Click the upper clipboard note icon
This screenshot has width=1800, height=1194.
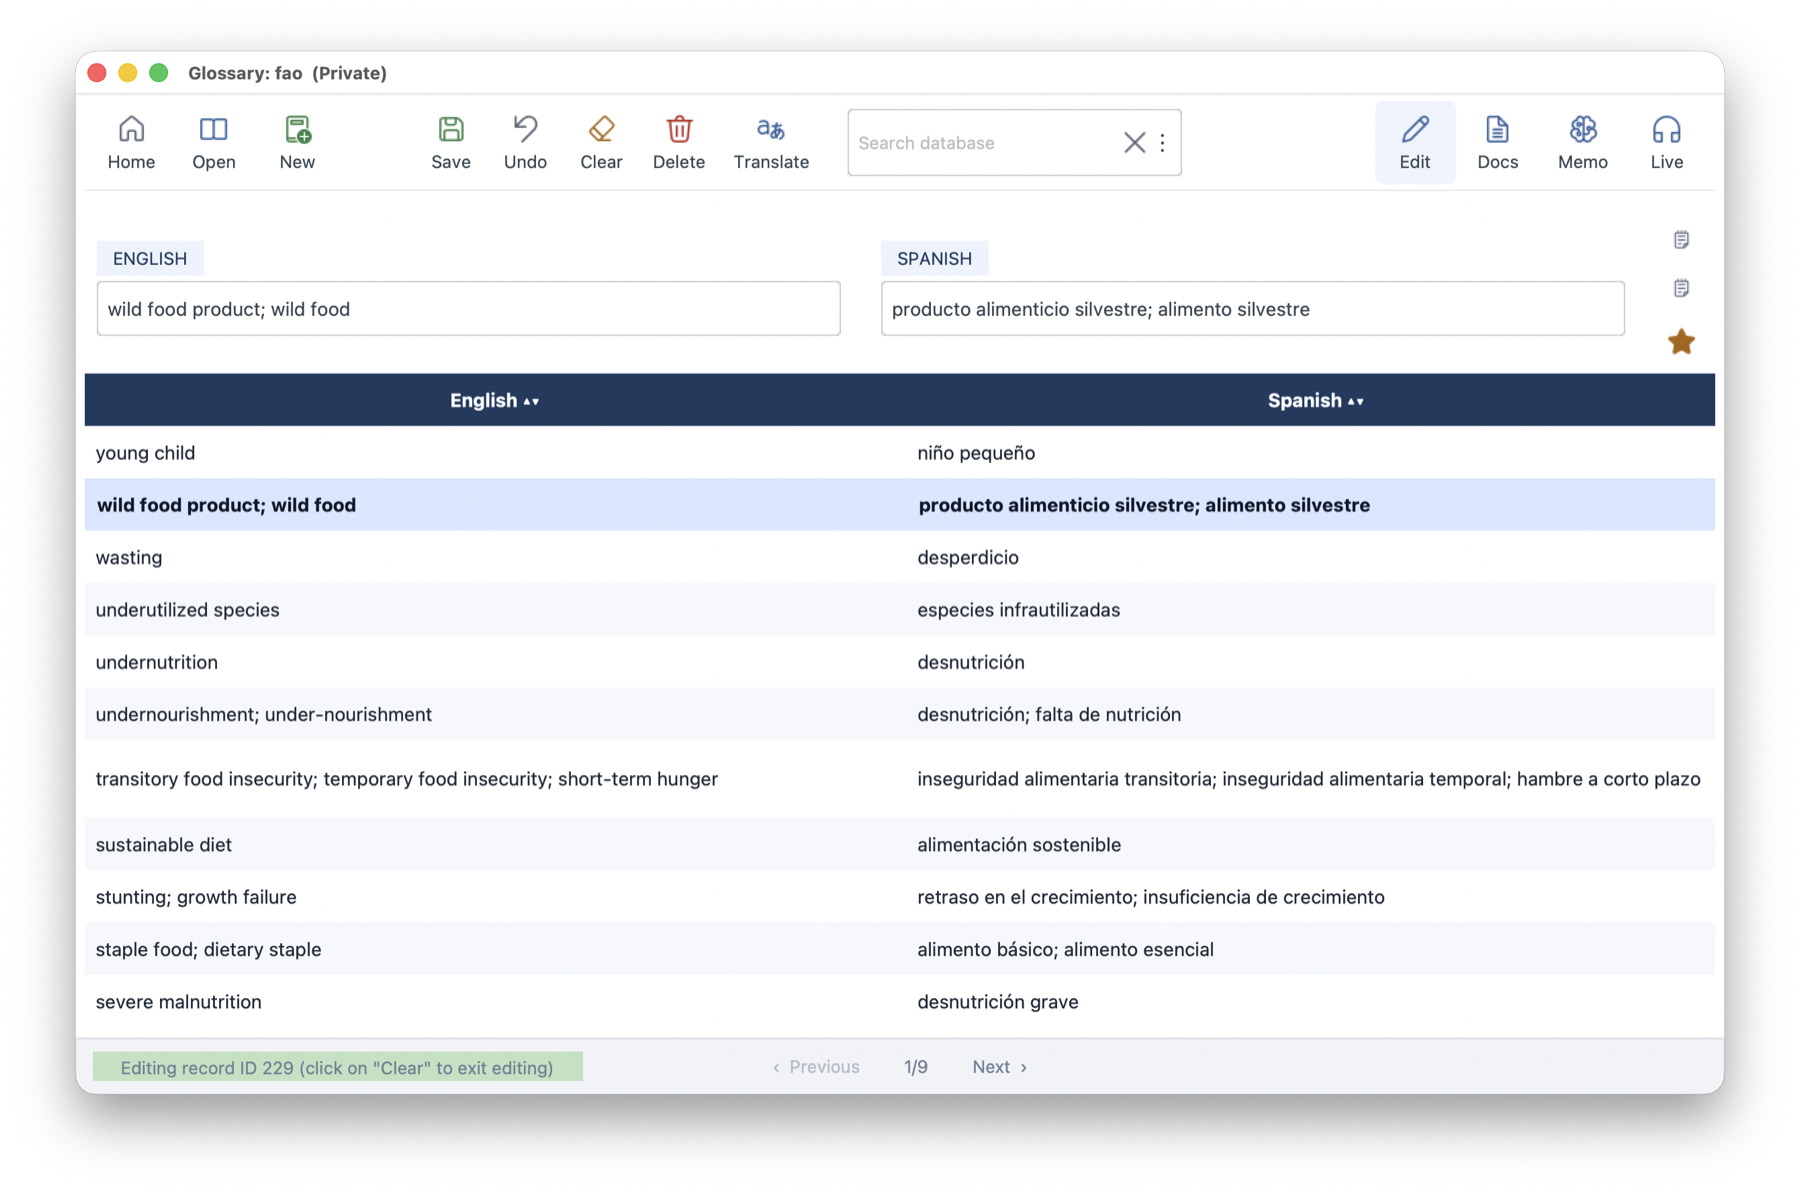point(1681,240)
